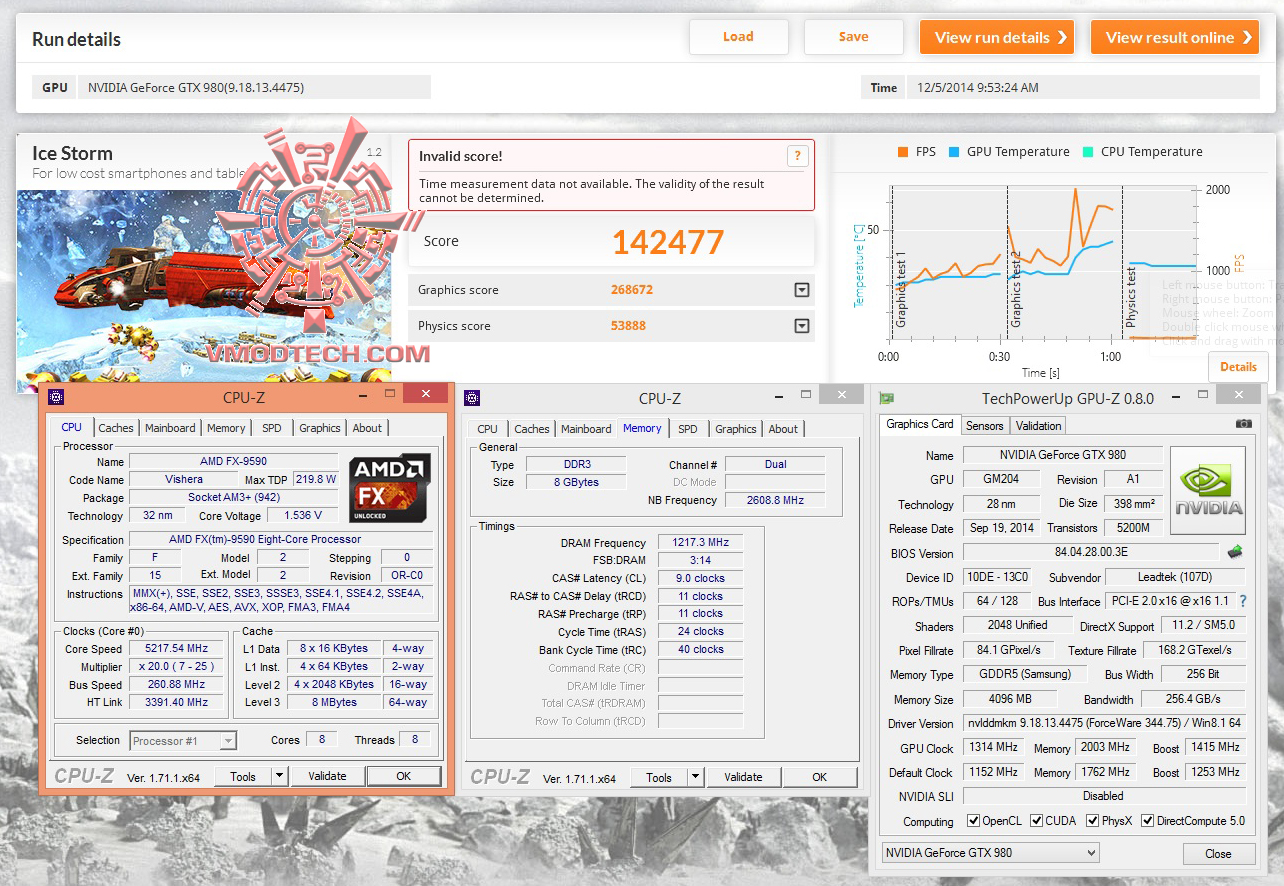The image size is (1284, 886).
Task: Open Graphics tab in the CPU-Z Memory window
Action: (x=736, y=429)
